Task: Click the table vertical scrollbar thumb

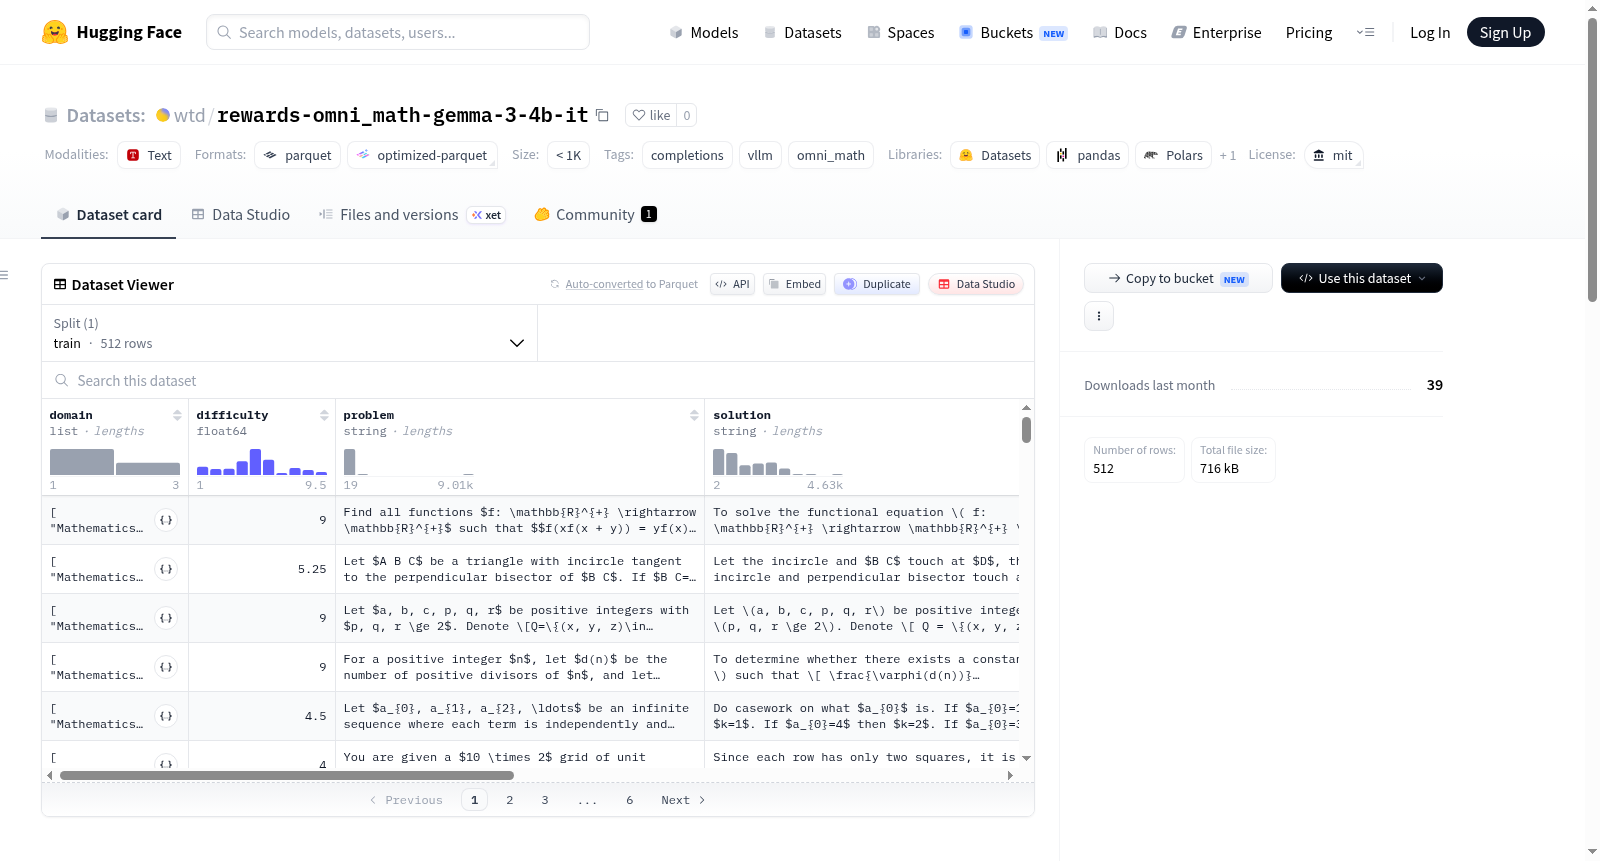Action: click(x=1026, y=430)
